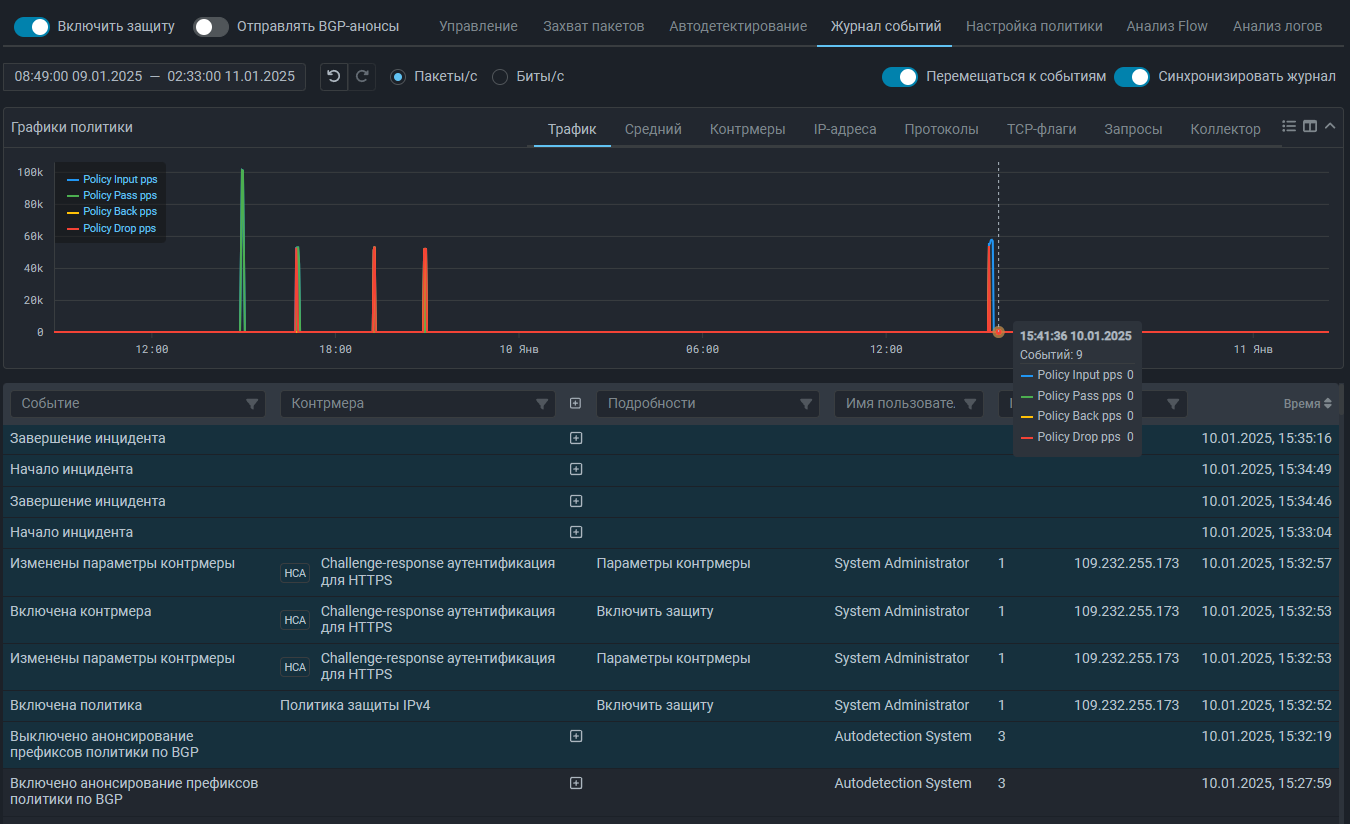Collapse the Графики политики chart panel

pos(1330,126)
